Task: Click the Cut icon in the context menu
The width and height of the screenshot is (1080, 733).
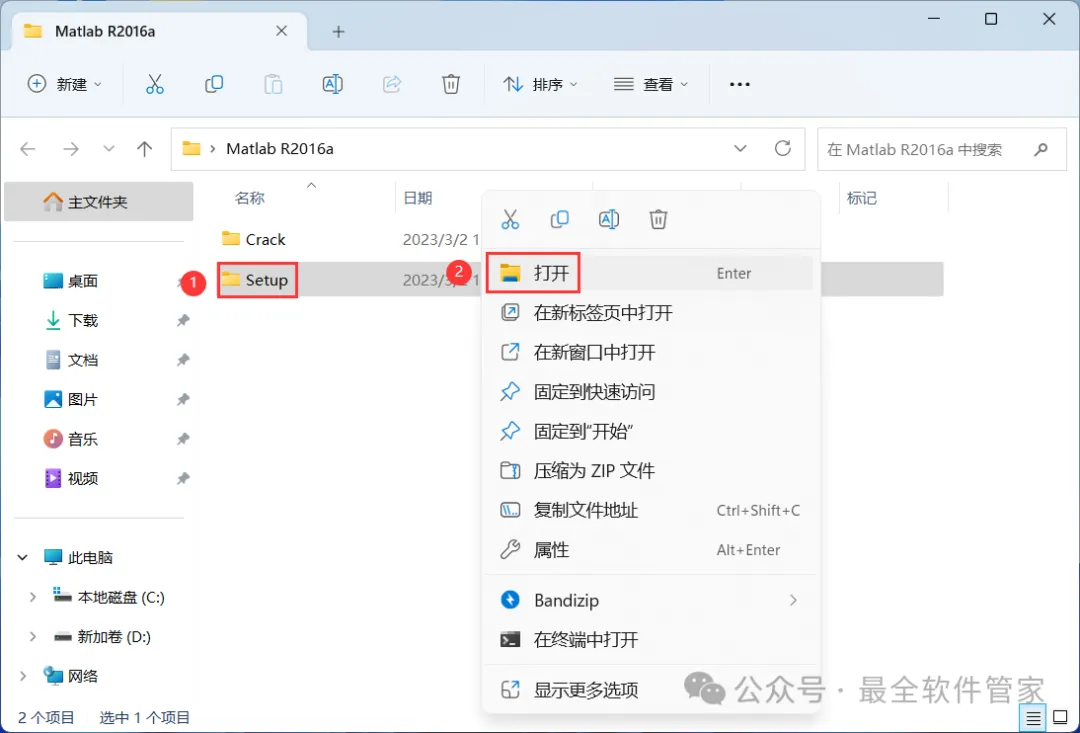Action: (510, 219)
